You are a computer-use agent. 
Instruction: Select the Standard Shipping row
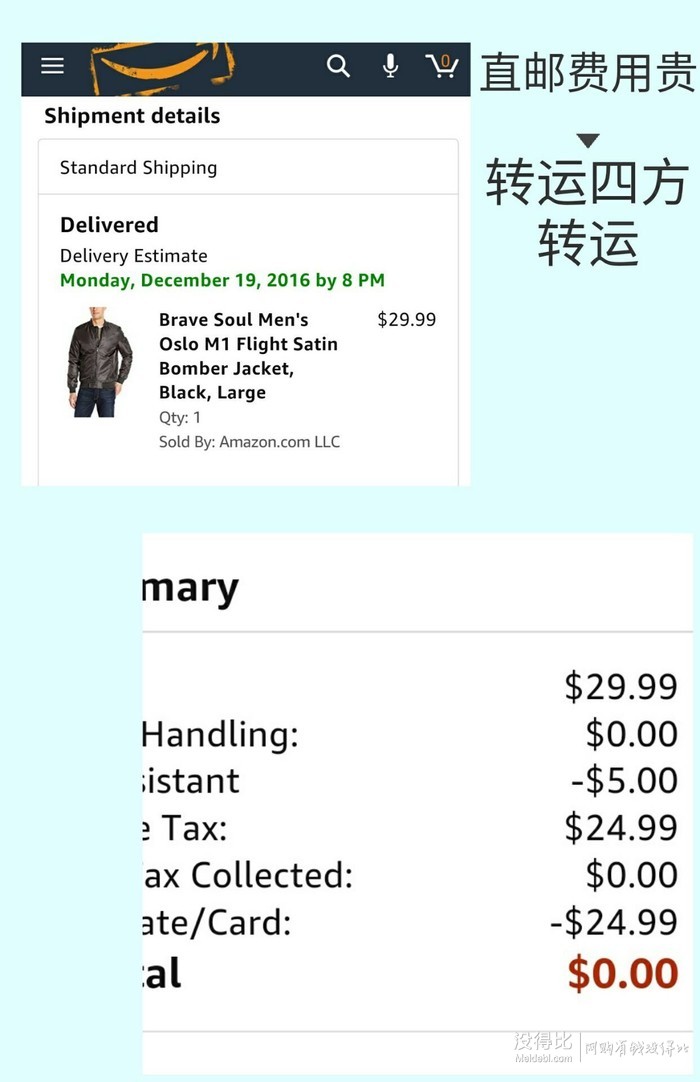[248, 167]
